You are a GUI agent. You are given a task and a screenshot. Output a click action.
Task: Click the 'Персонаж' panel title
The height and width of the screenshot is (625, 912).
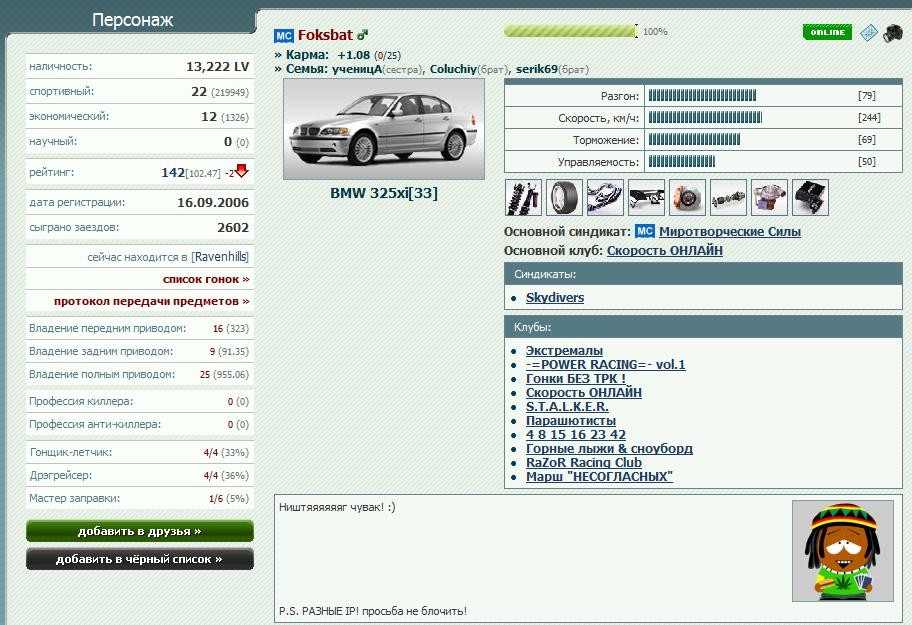point(132,20)
